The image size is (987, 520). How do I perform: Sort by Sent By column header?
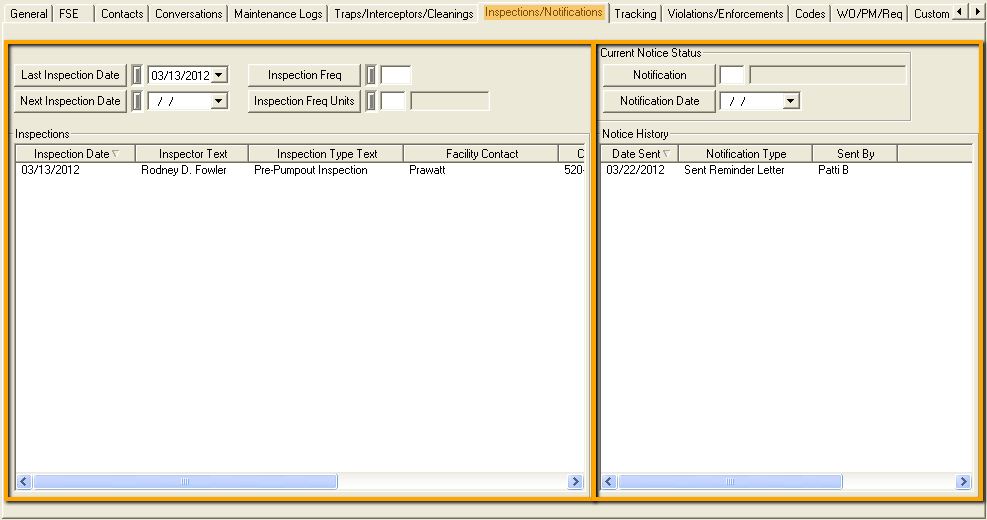[x=855, y=154]
